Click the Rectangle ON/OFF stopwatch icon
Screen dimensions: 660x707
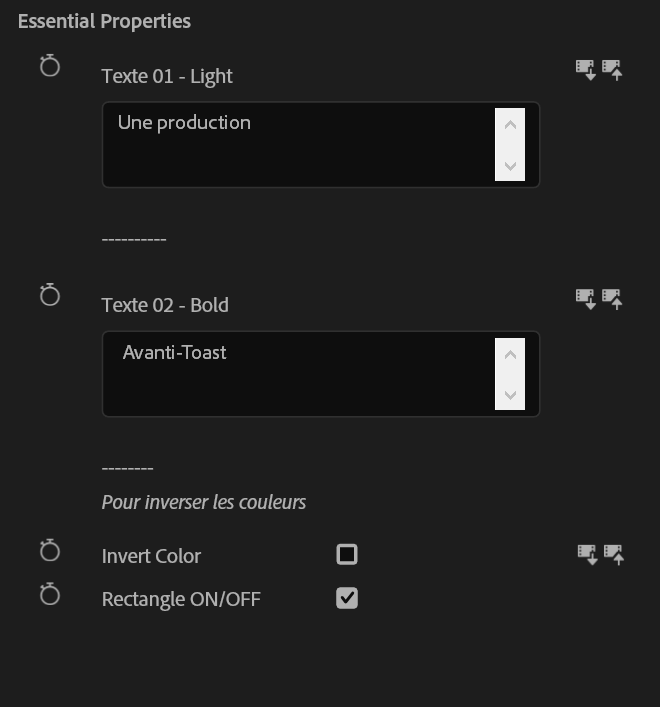click(50, 595)
